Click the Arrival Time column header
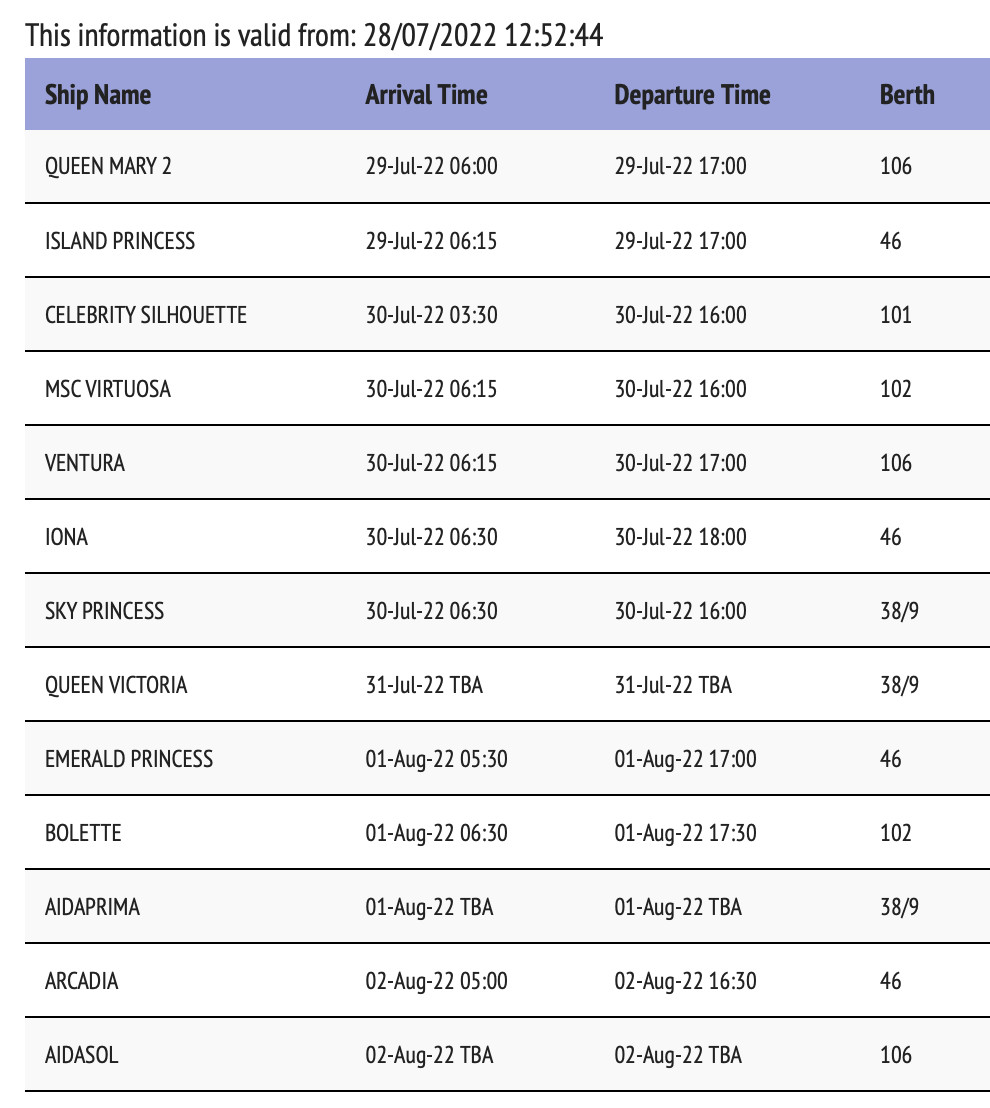Image resolution: width=990 pixels, height=1108 pixels. coord(426,95)
